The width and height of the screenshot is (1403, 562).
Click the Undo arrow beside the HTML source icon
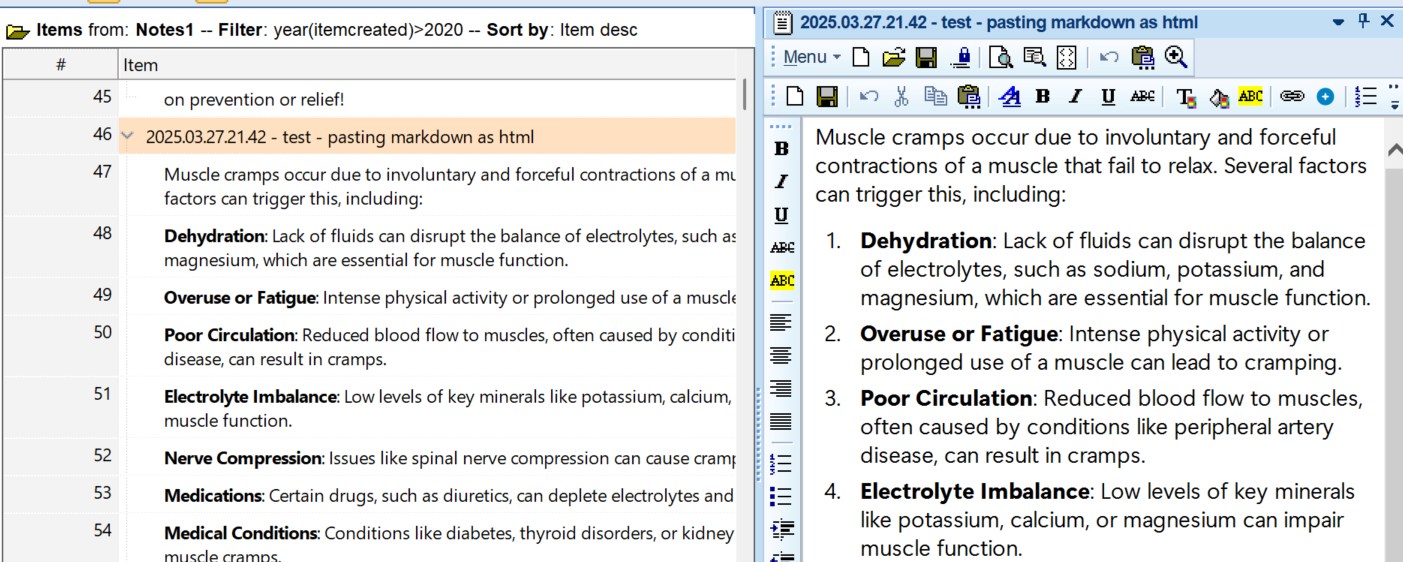(x=1108, y=58)
